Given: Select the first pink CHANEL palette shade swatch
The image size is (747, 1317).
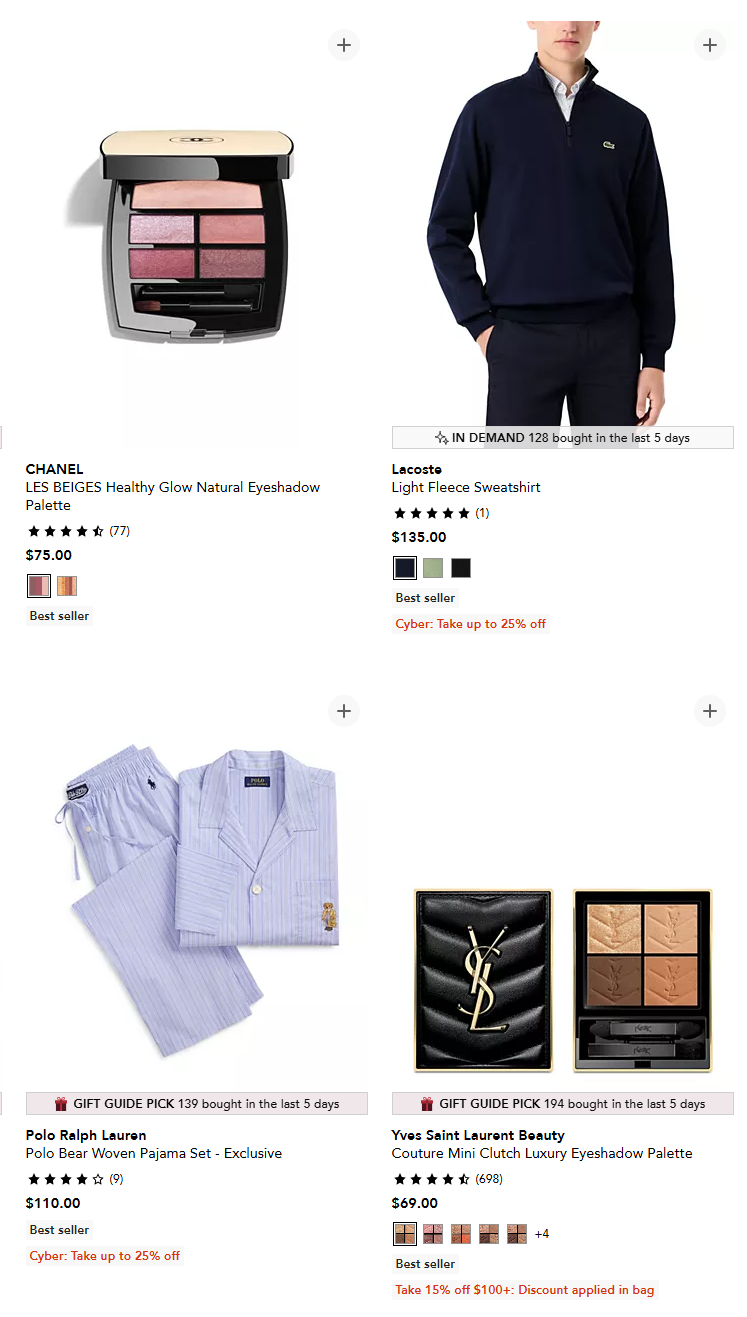Looking at the screenshot, I should (x=39, y=586).
